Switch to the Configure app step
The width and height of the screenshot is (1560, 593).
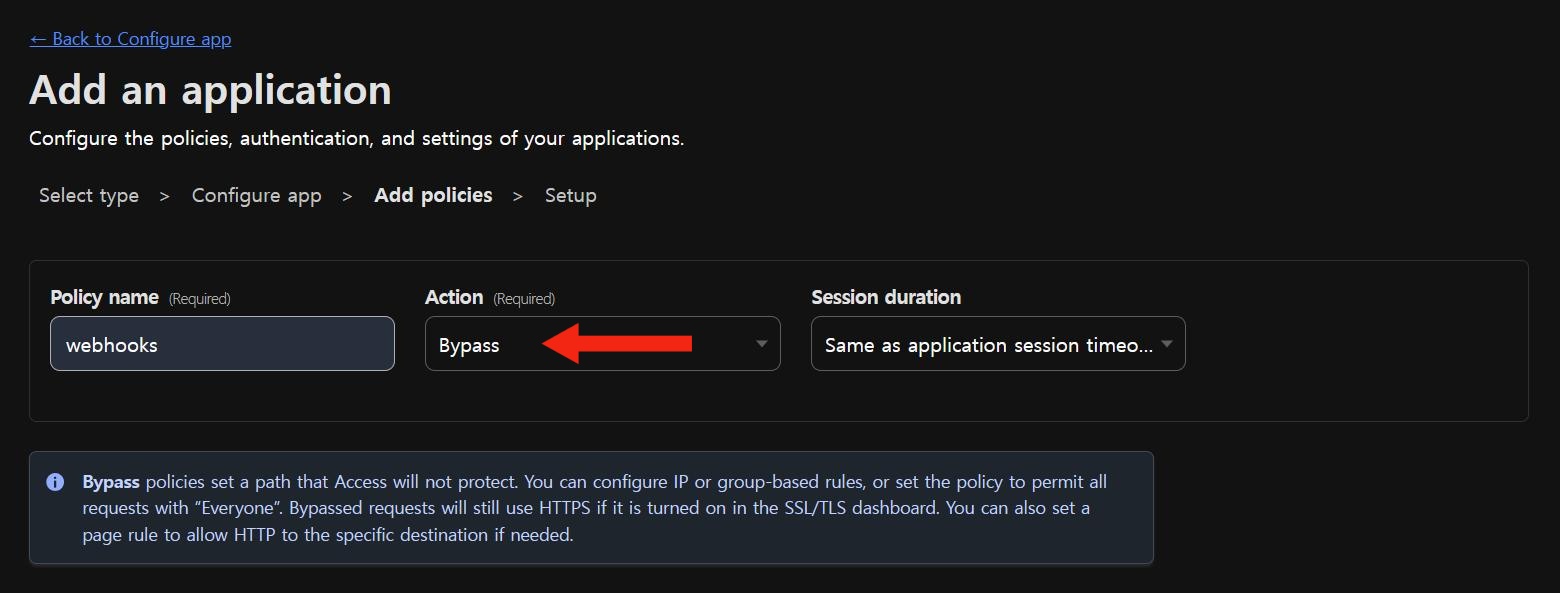256,196
